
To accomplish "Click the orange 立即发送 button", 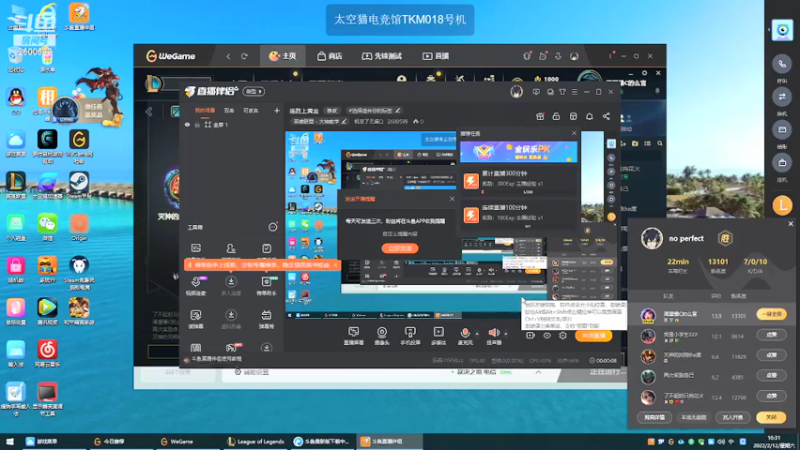I will coord(400,248).
